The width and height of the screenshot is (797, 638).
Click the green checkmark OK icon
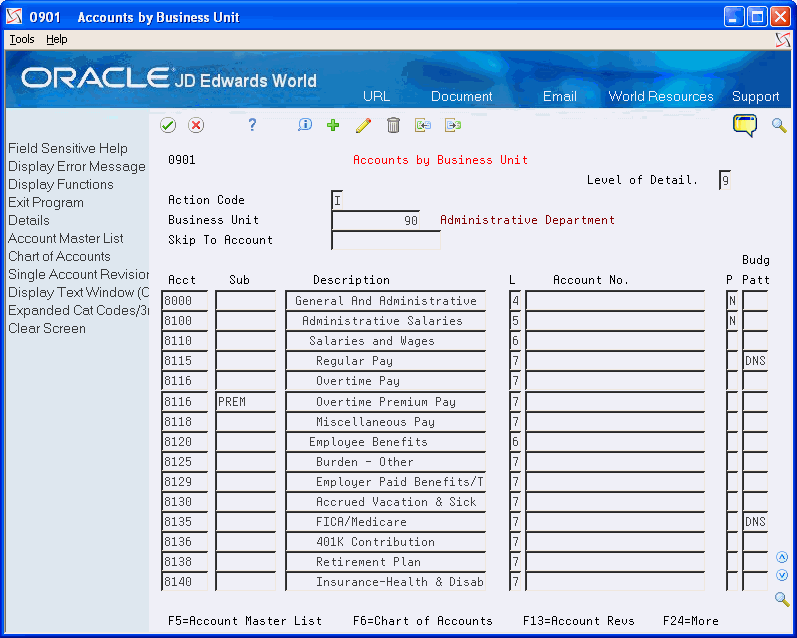[168, 125]
